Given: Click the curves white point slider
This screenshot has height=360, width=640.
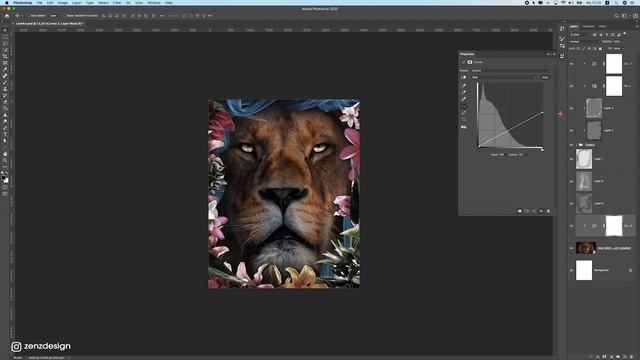Looking at the screenshot, I should pyautogui.click(x=542, y=150).
